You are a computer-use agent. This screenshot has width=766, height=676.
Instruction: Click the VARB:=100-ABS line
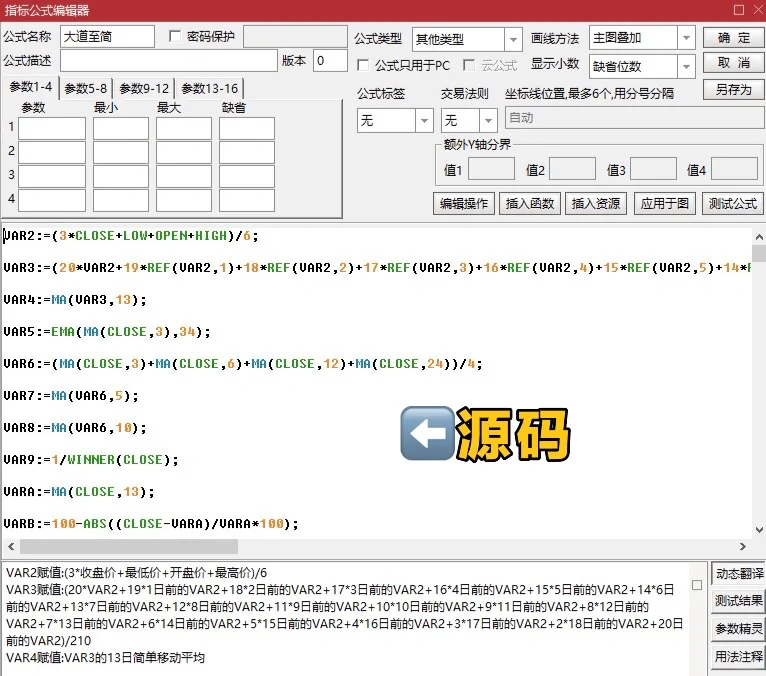click(x=151, y=524)
